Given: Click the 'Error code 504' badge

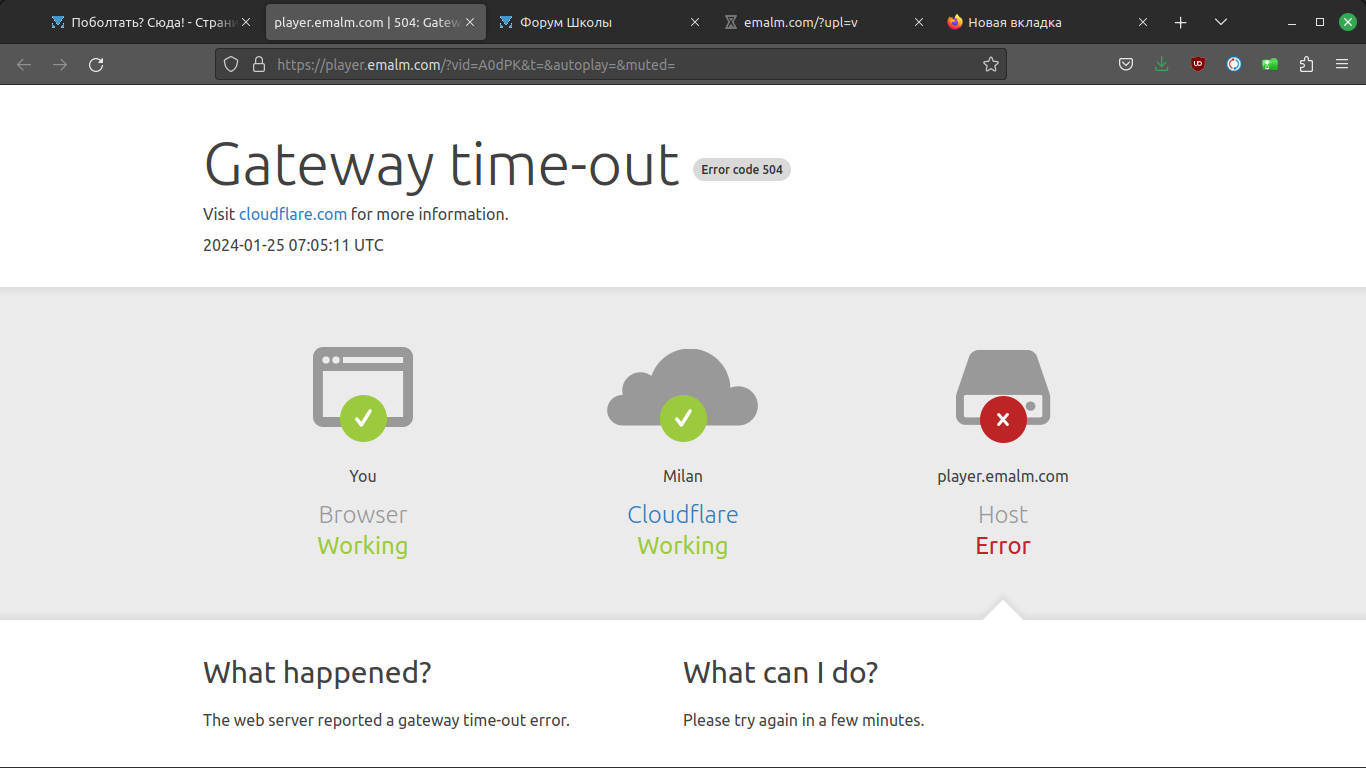Looking at the screenshot, I should click(x=742, y=169).
